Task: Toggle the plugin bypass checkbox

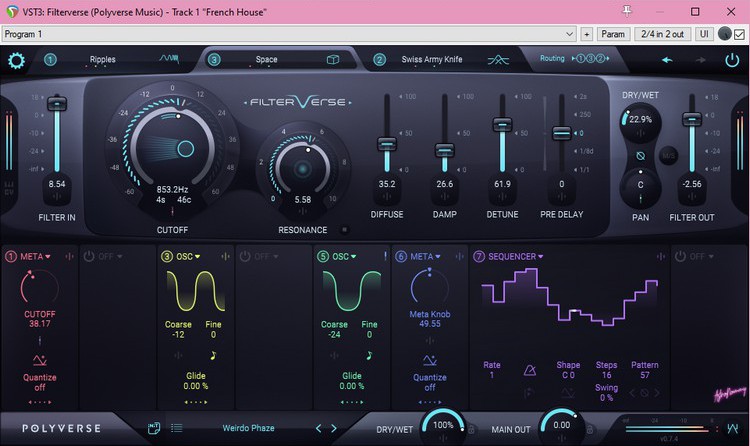Action: 739,34
